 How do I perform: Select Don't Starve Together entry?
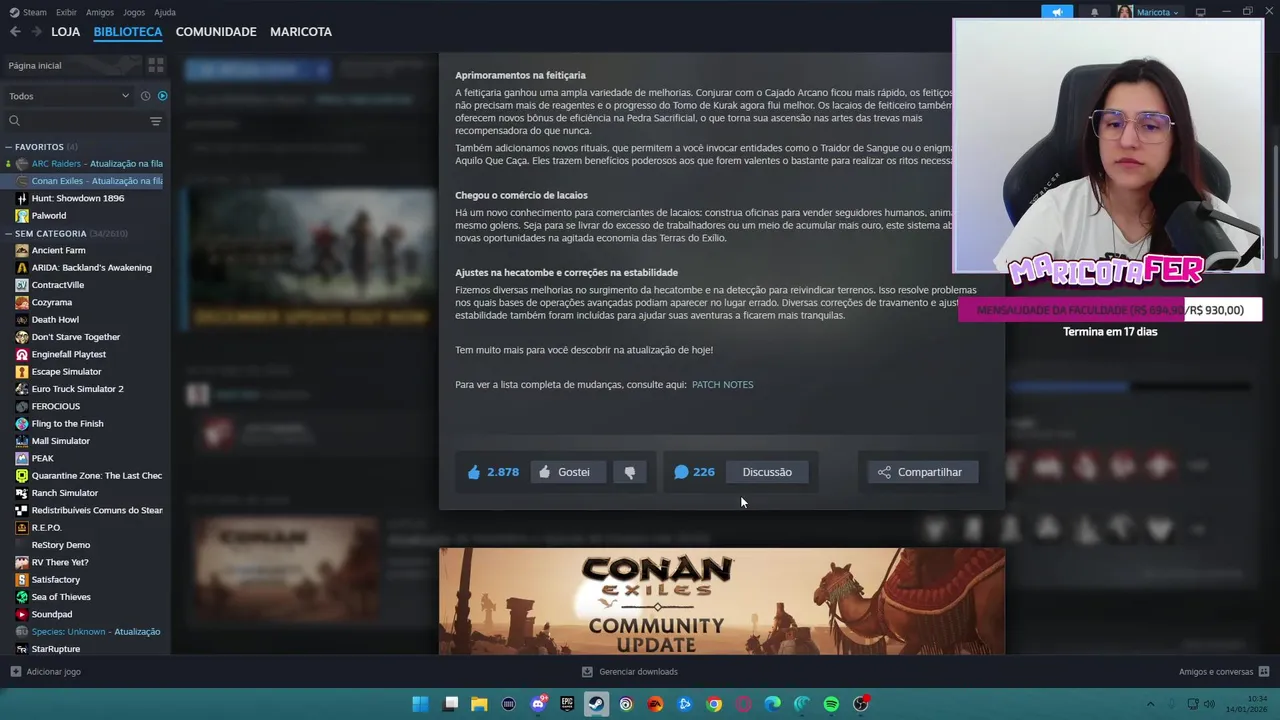click(76, 337)
